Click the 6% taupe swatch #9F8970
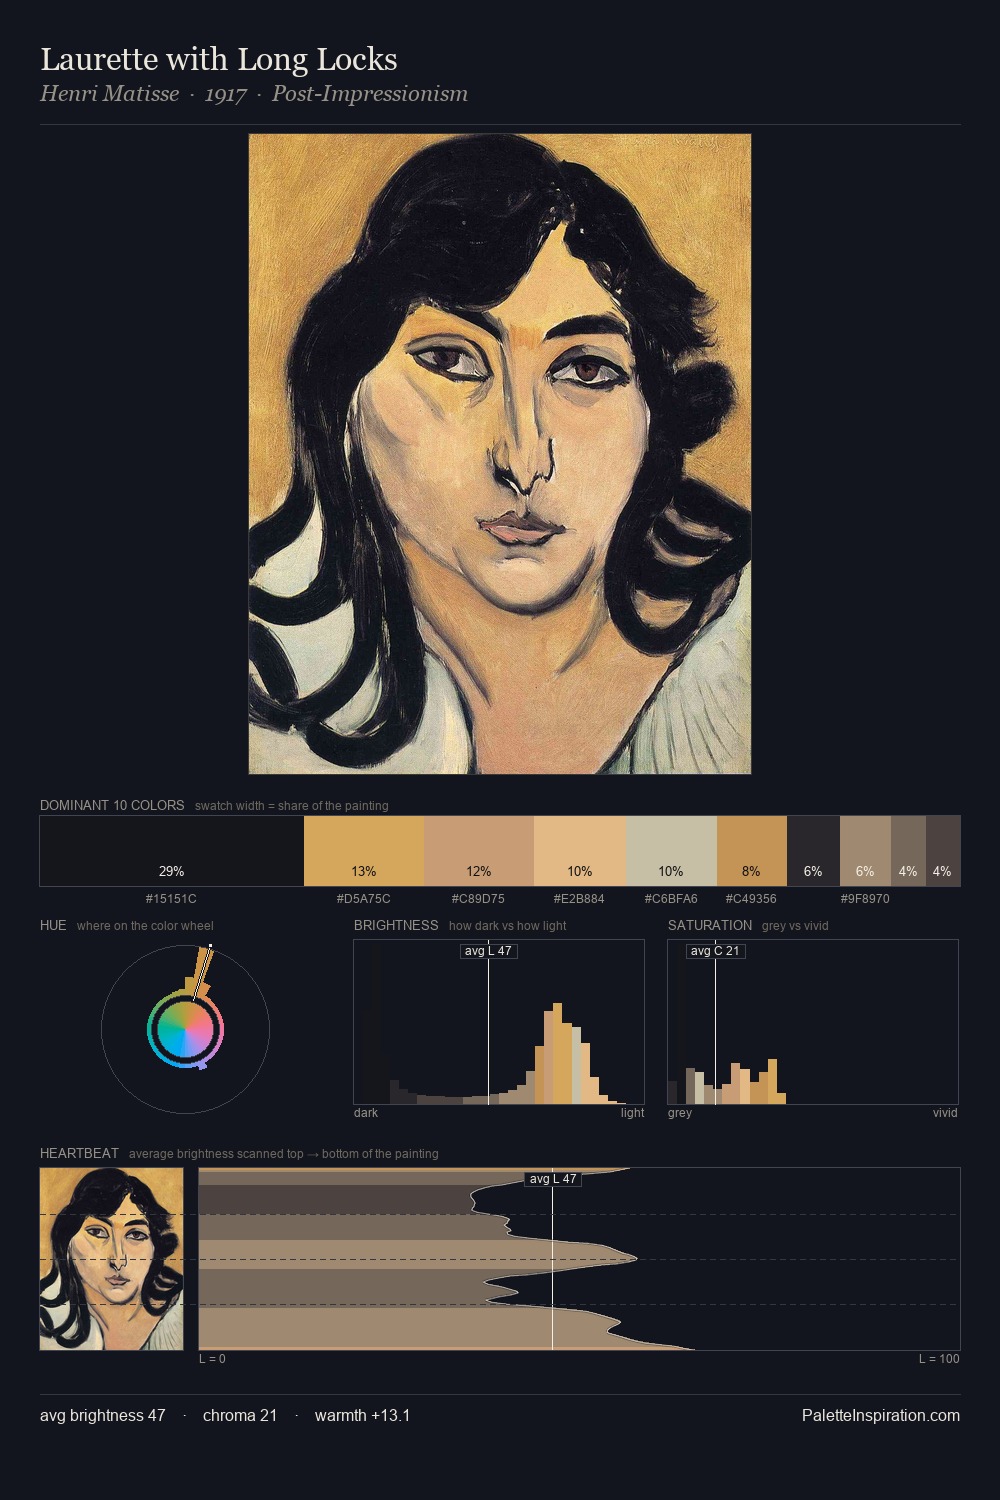1000x1500 pixels. pos(865,851)
